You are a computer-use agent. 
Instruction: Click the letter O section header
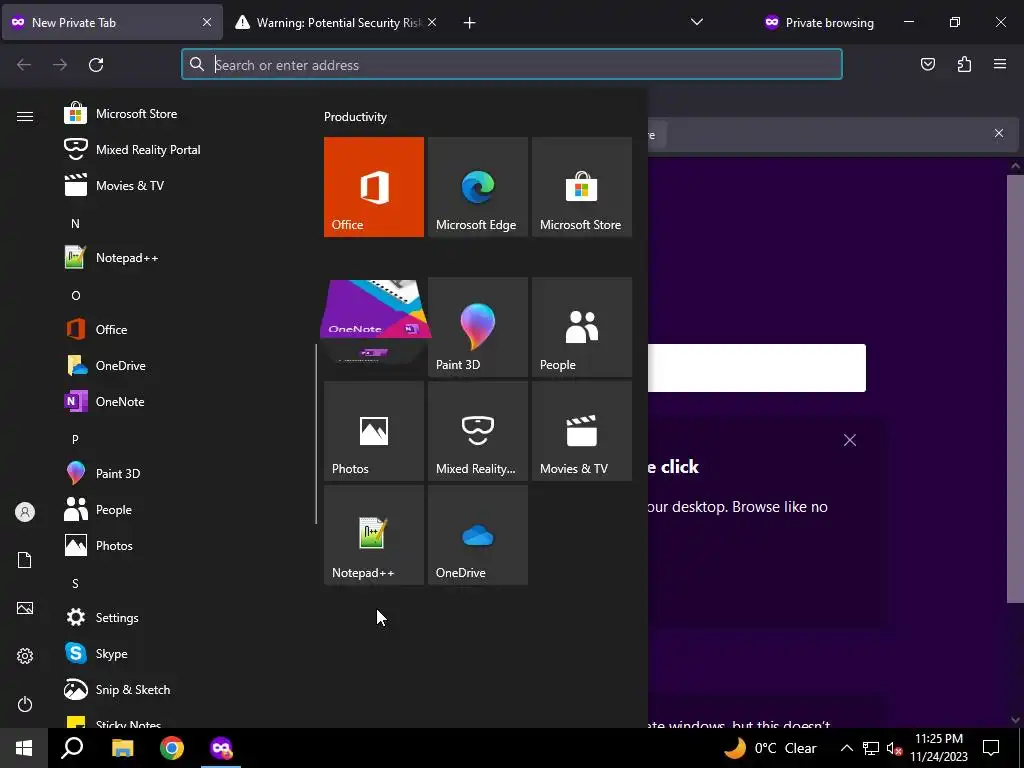(75, 296)
